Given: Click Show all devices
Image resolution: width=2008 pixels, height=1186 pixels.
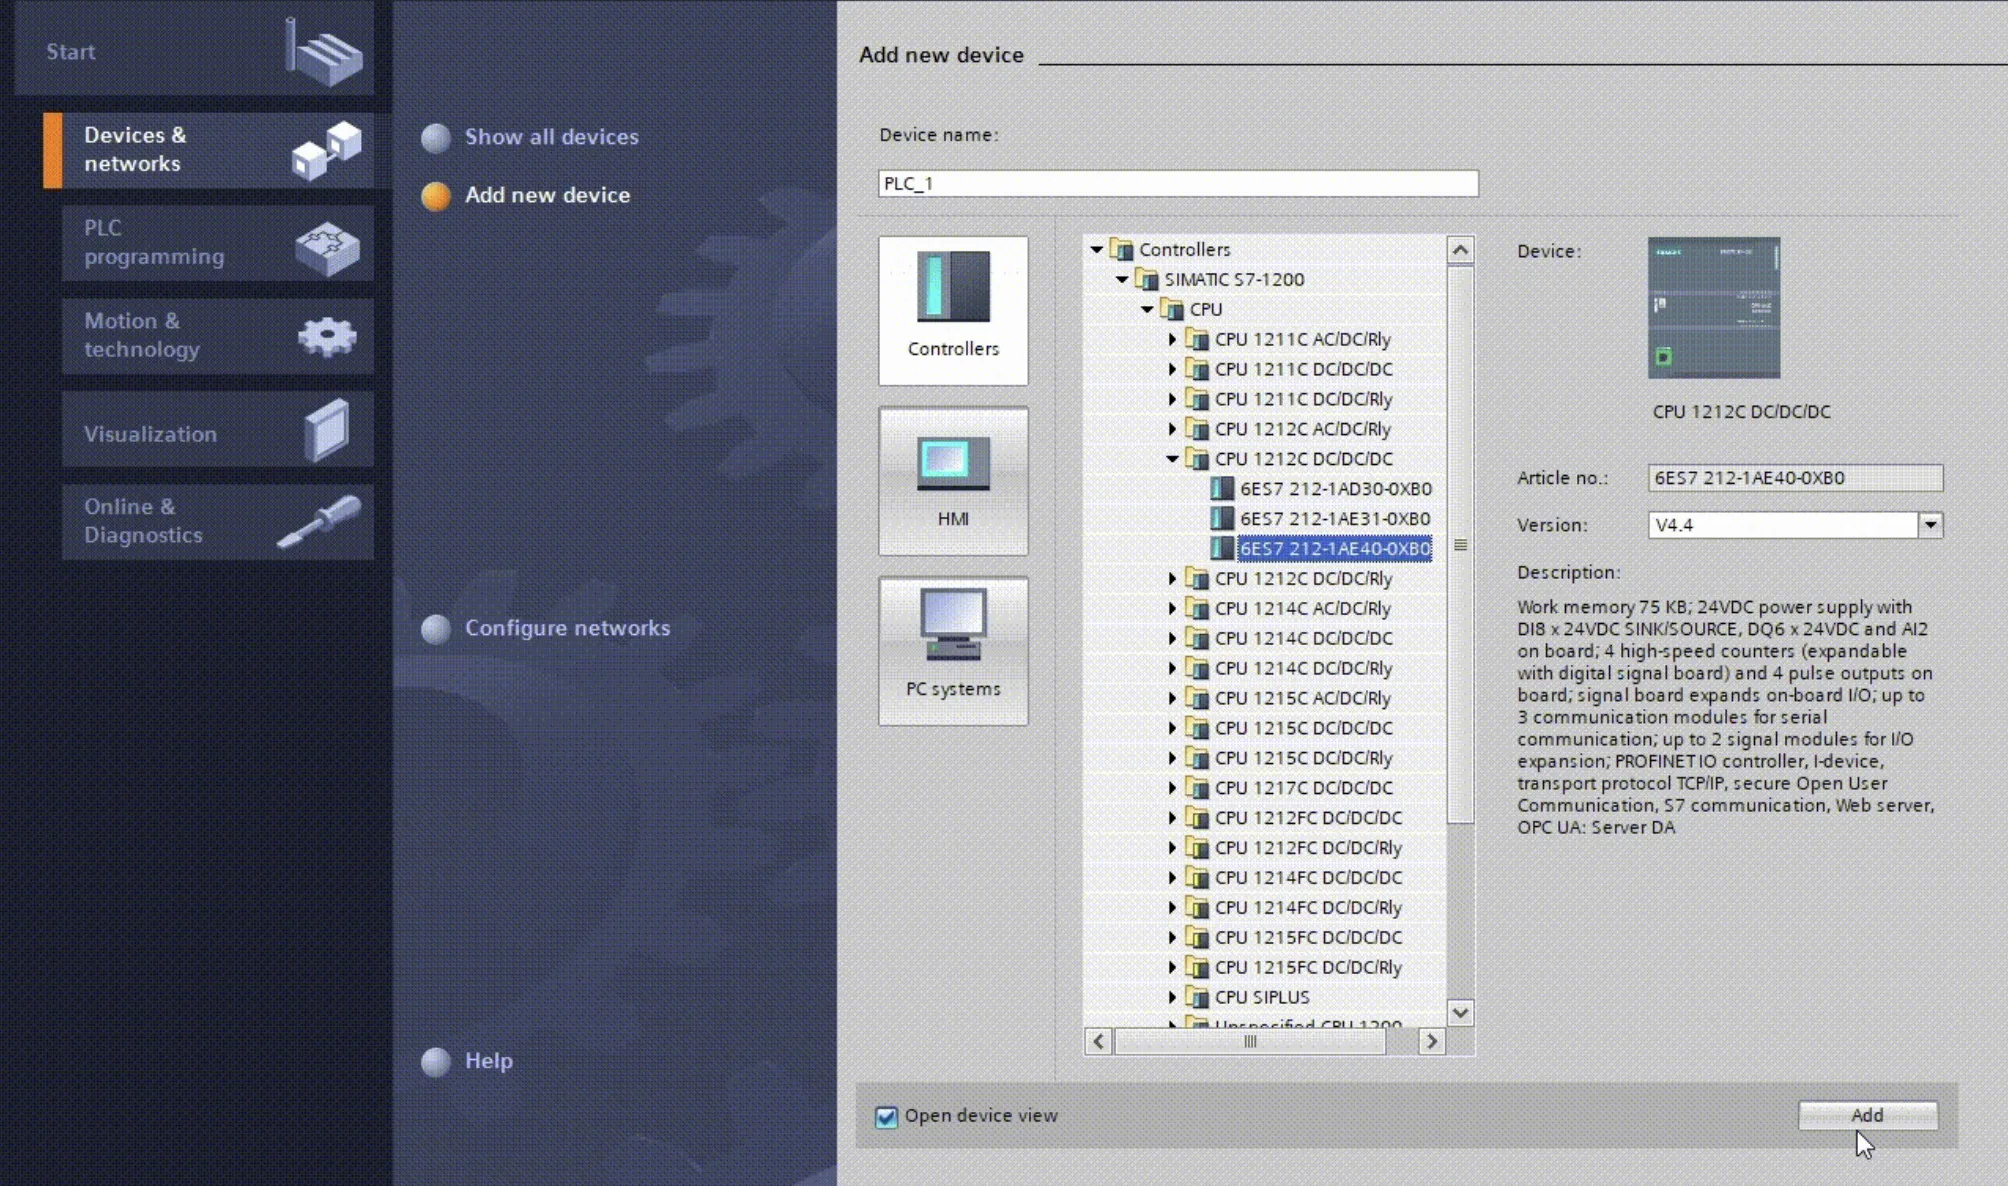Looking at the screenshot, I should coord(551,137).
